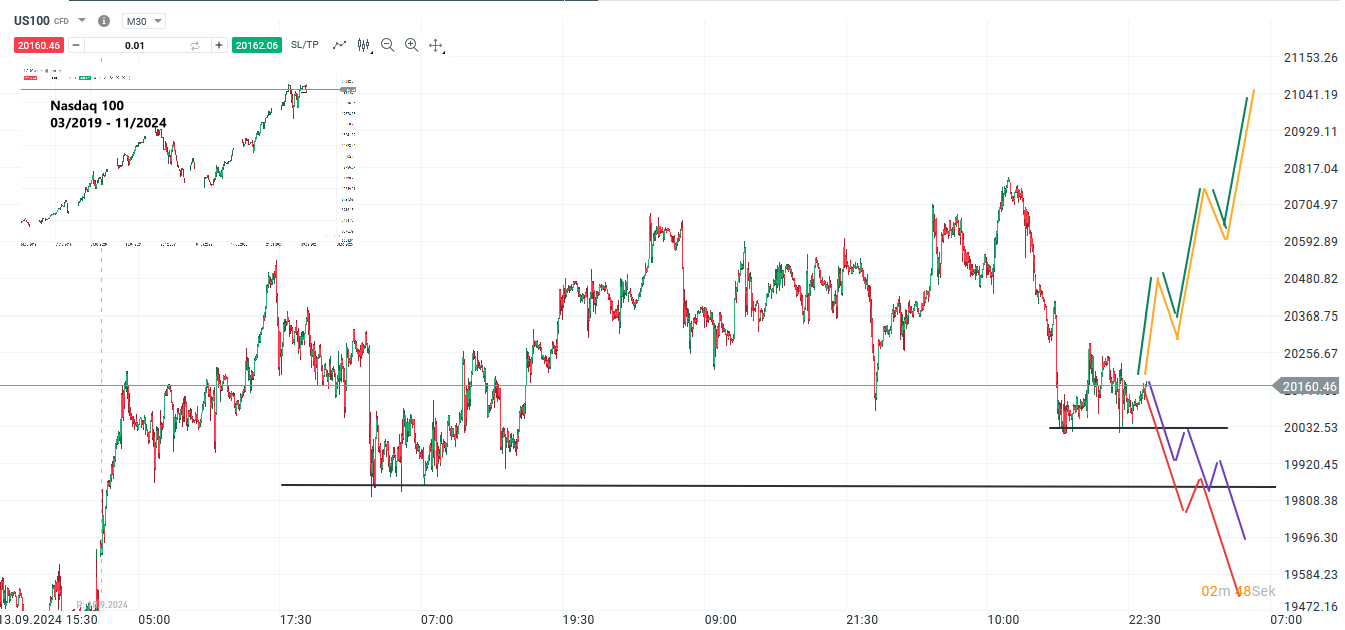Toggle the sell price 20160.46 button
Viewport: 1345px width, 630px height.
click(38, 44)
